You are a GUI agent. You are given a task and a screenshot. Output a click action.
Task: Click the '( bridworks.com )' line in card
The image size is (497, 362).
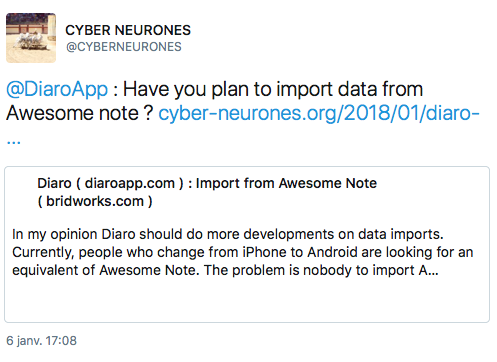[95, 201]
